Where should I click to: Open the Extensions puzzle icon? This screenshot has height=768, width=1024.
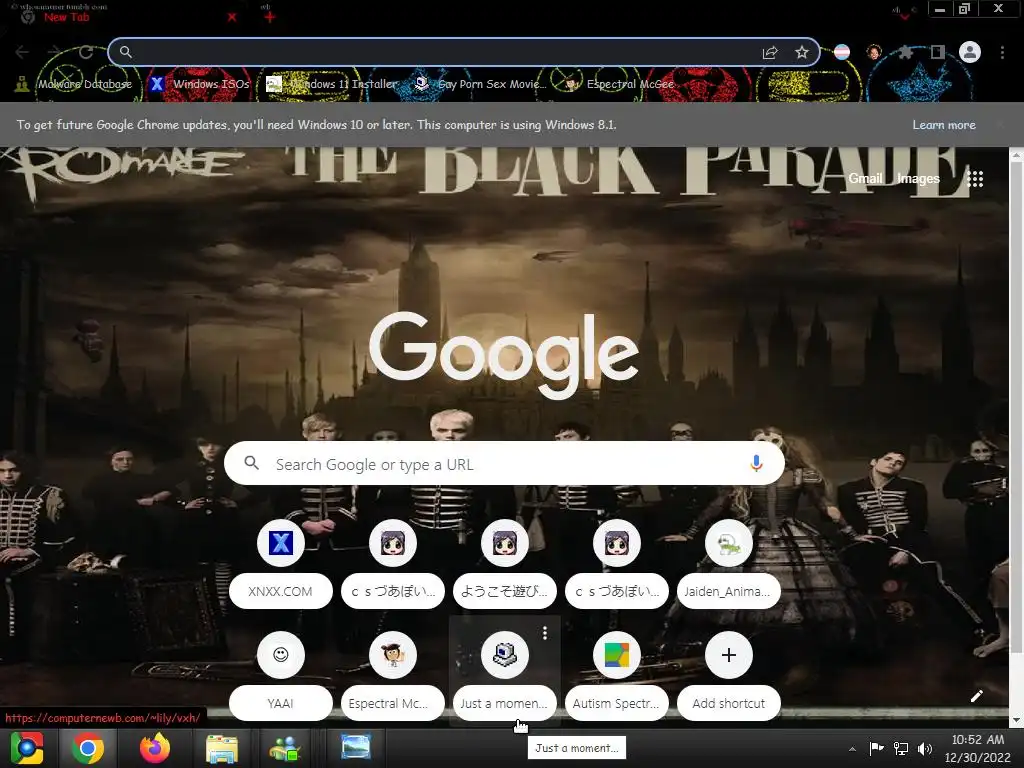click(x=905, y=52)
